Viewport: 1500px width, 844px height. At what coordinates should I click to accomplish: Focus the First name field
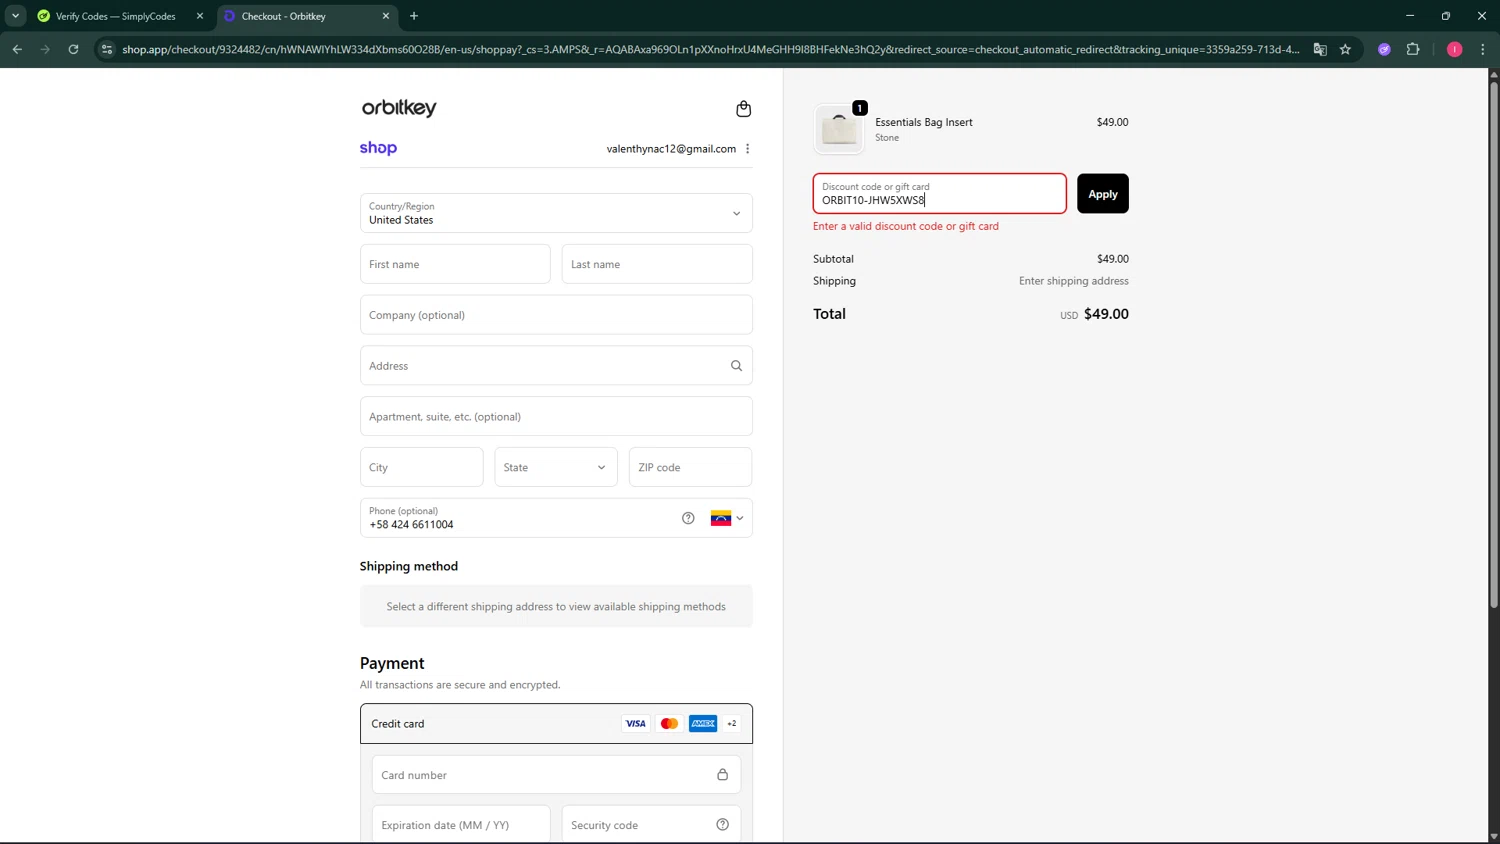455,264
